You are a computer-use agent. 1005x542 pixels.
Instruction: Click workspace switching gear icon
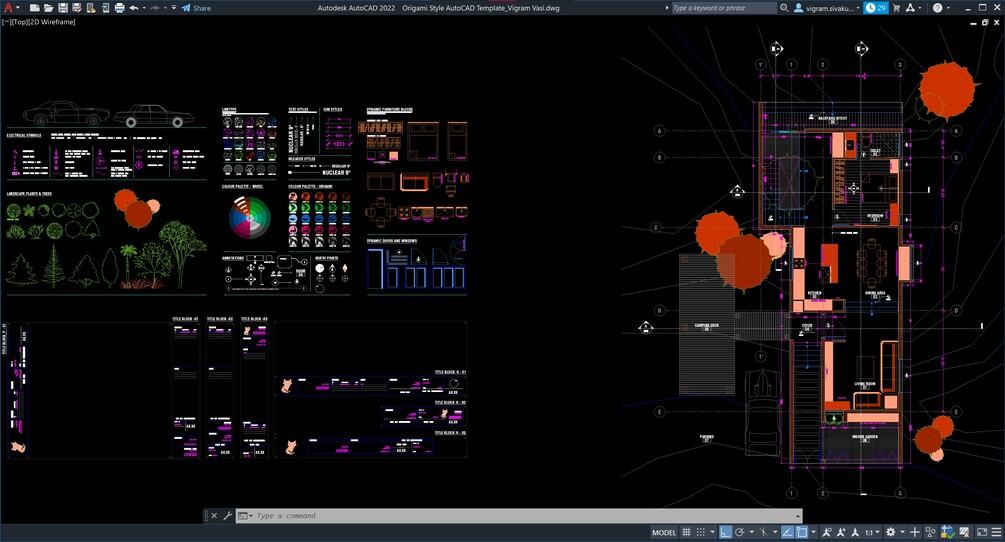point(890,532)
